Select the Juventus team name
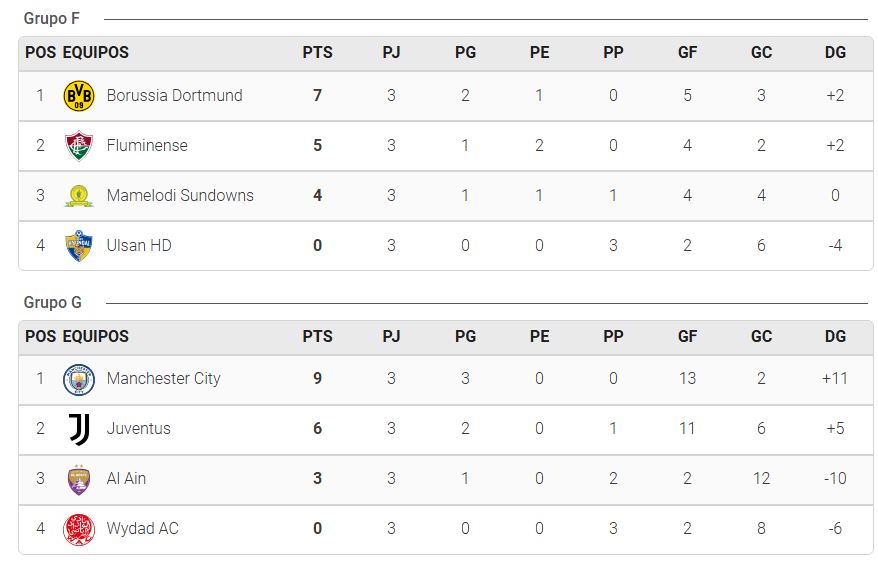 pyautogui.click(x=139, y=428)
